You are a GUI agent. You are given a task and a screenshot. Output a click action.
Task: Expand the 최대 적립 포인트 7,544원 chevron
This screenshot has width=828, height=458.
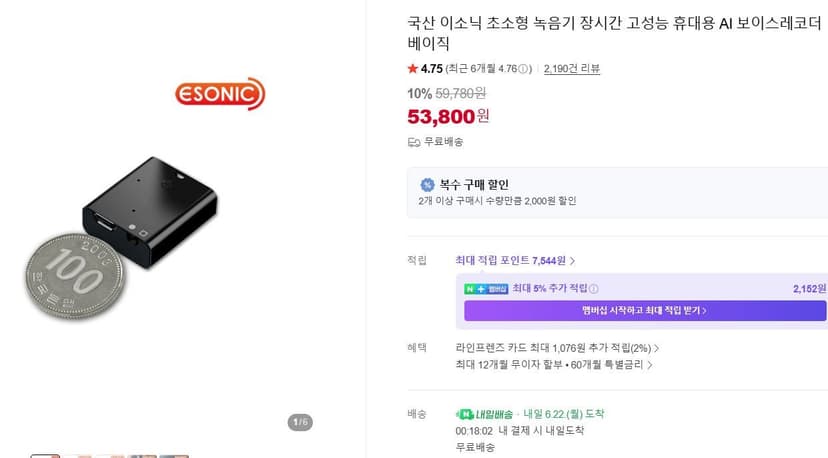point(572,261)
